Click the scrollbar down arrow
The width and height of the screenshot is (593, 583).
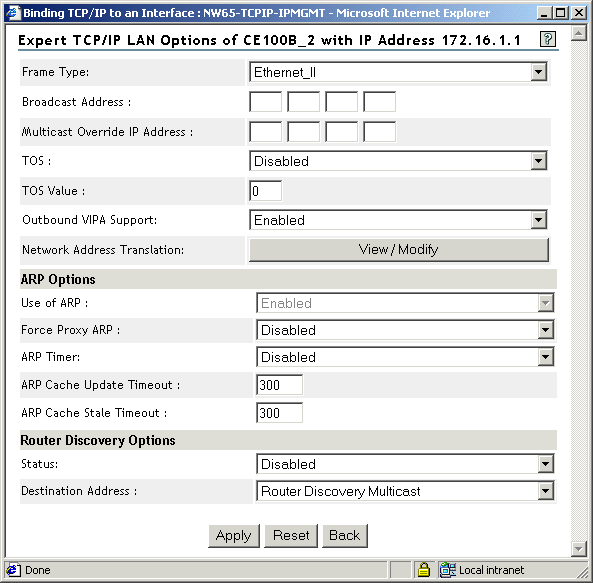click(x=579, y=549)
